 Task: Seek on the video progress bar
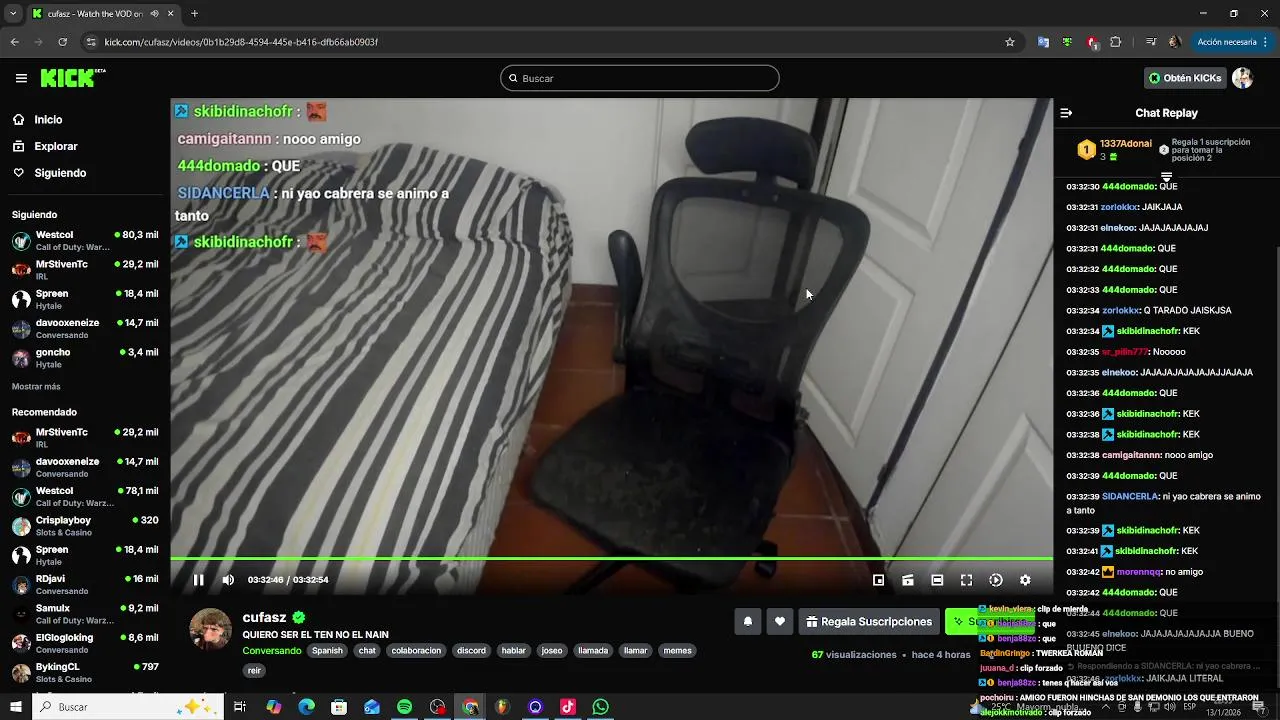tap(611, 558)
